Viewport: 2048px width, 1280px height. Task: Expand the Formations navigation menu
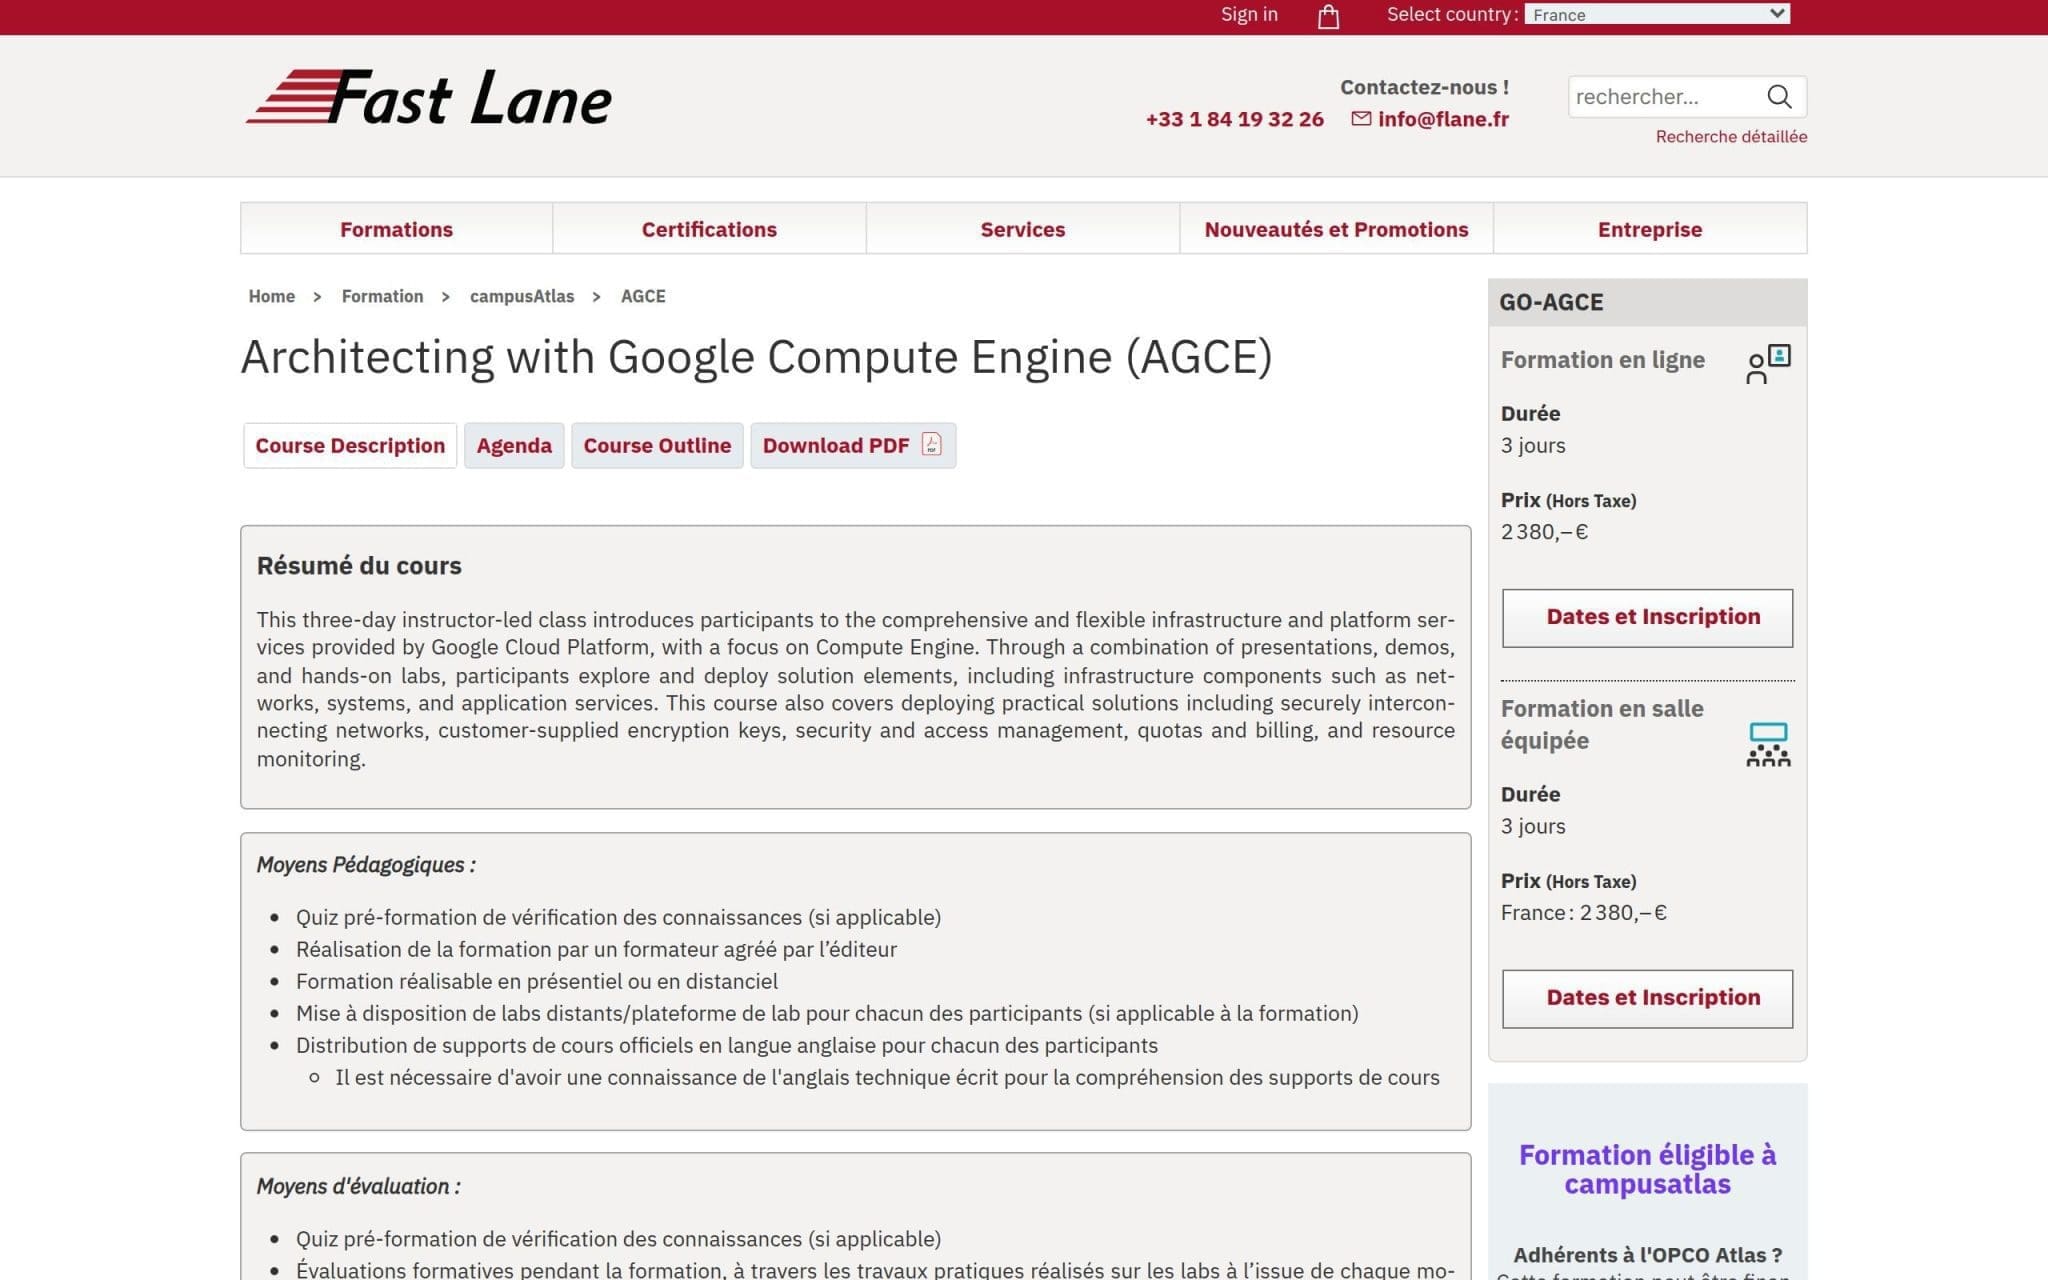(395, 228)
